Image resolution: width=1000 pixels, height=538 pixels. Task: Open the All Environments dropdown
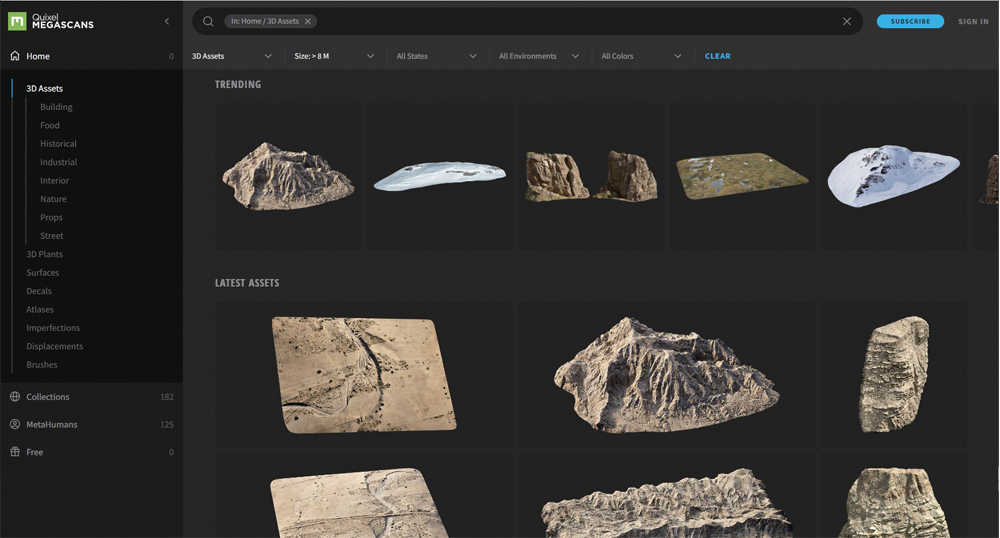coord(539,56)
